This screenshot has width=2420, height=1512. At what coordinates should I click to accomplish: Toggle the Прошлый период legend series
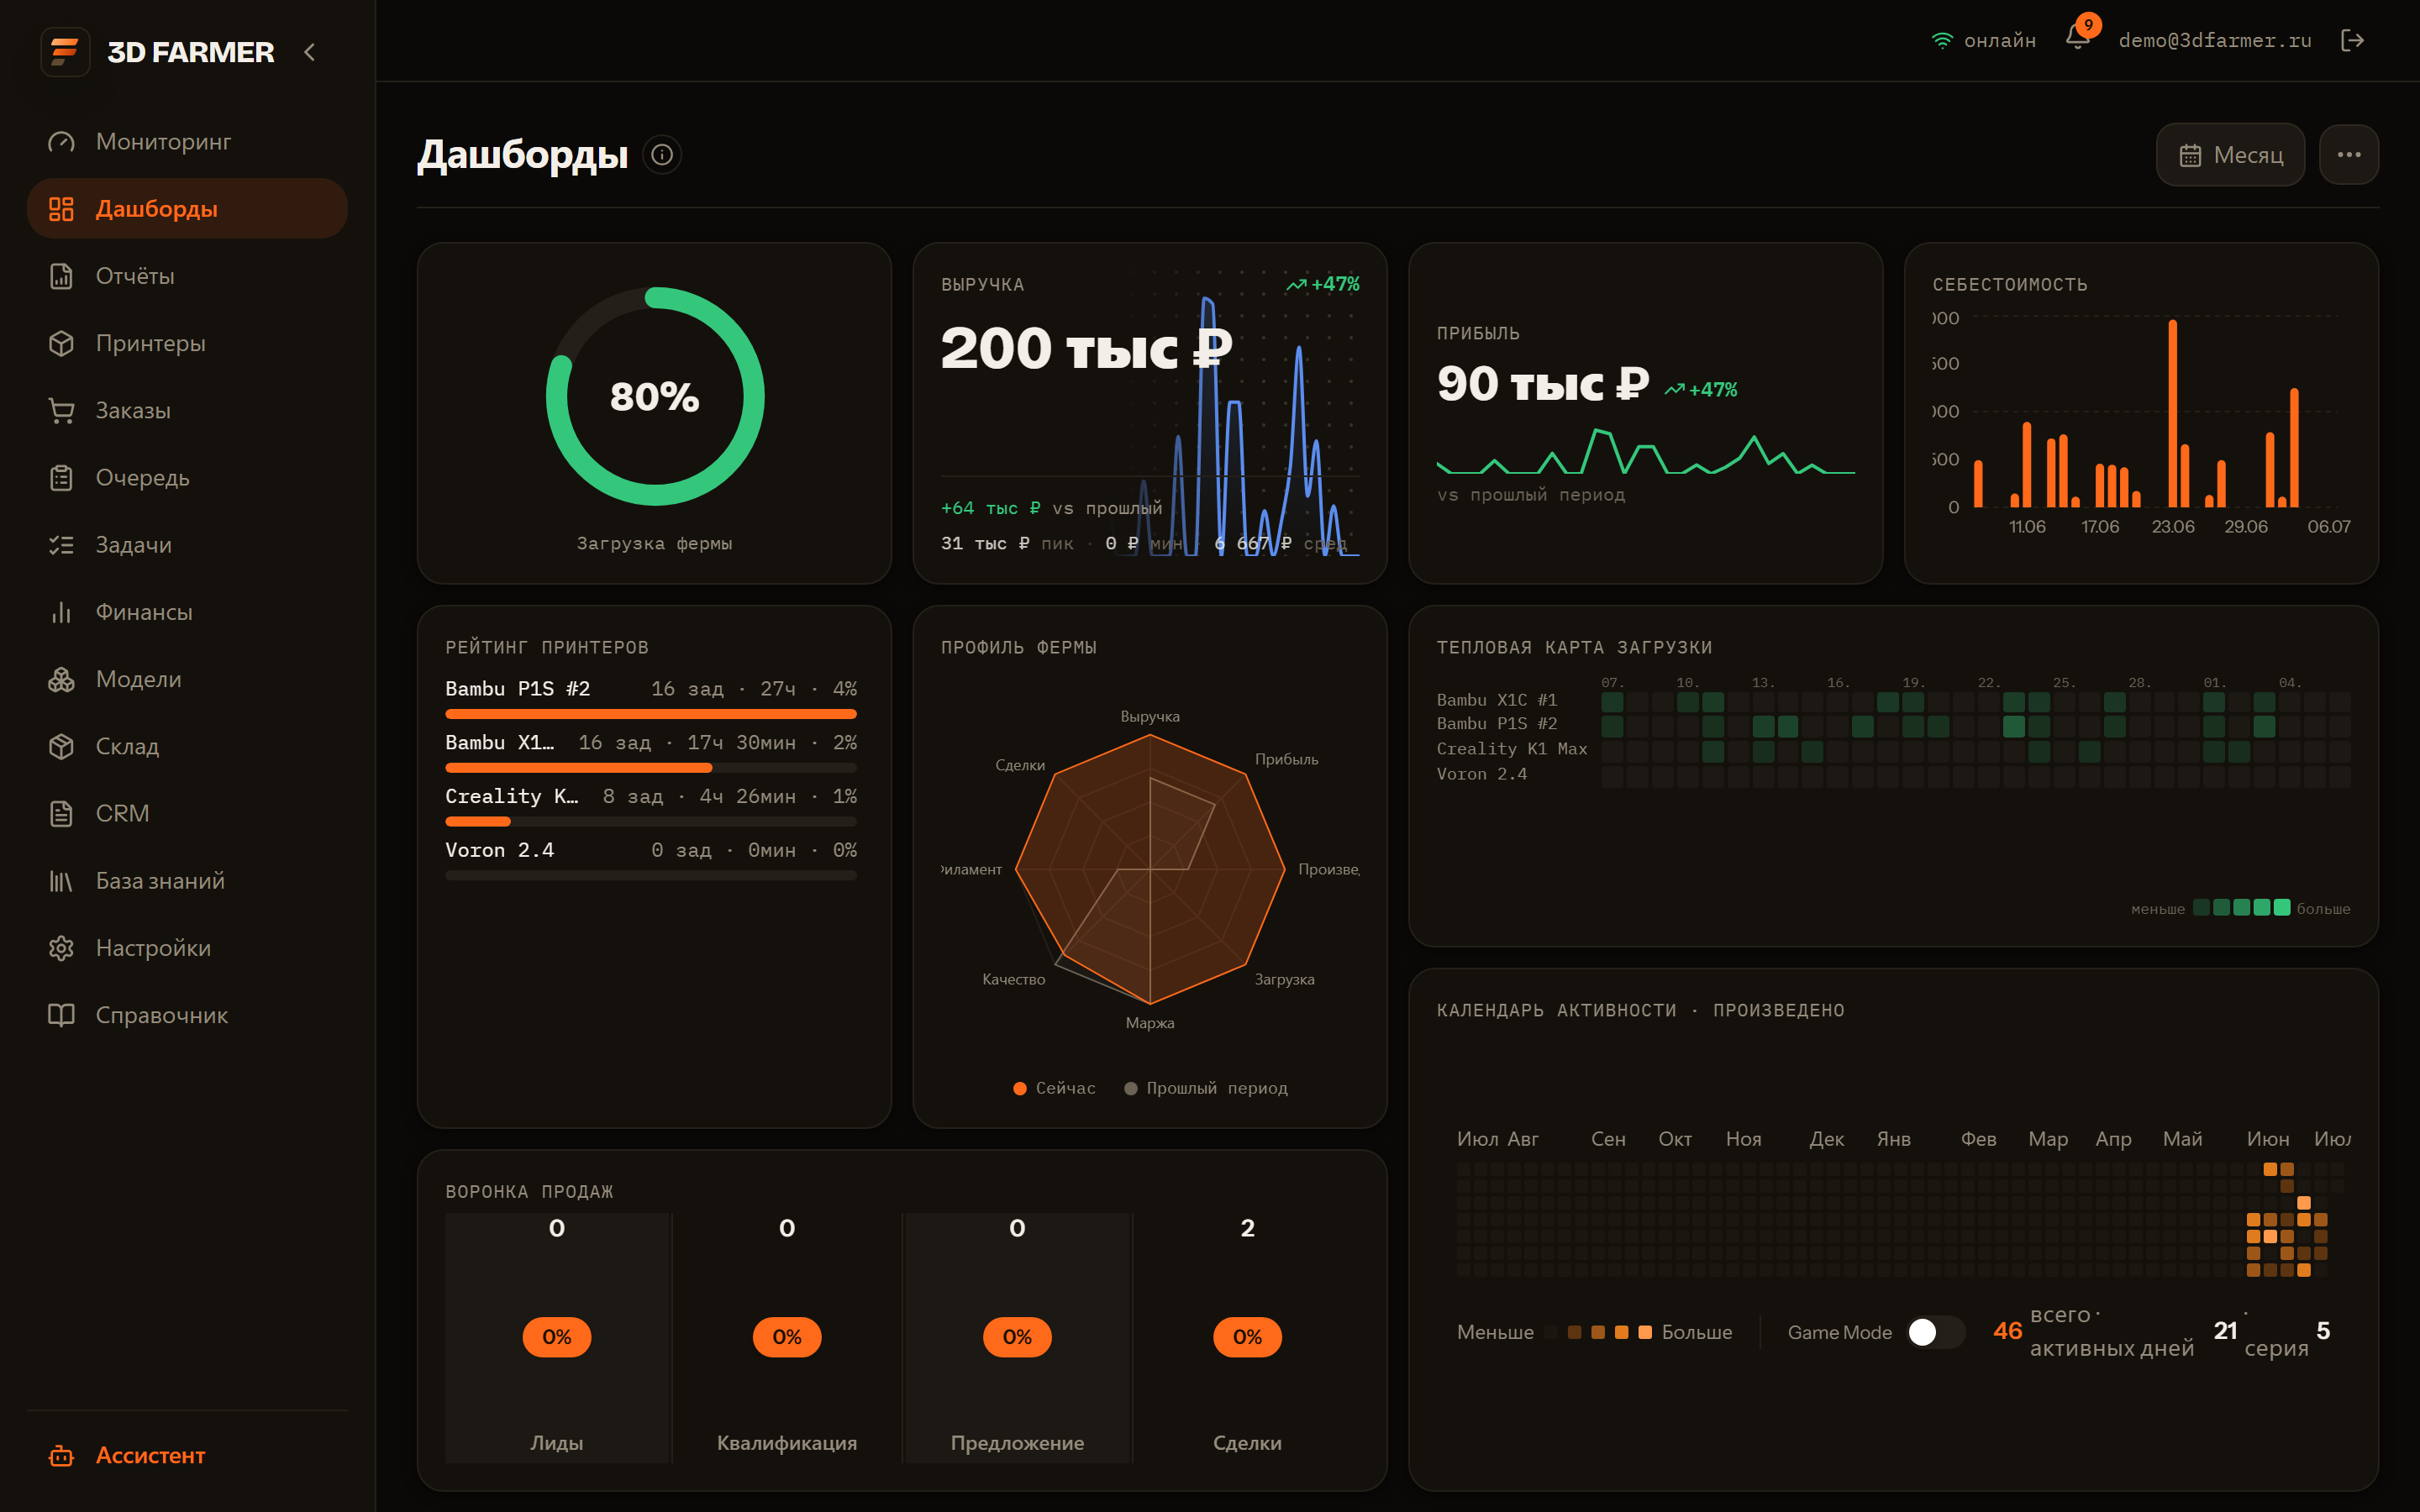pos(1206,1088)
